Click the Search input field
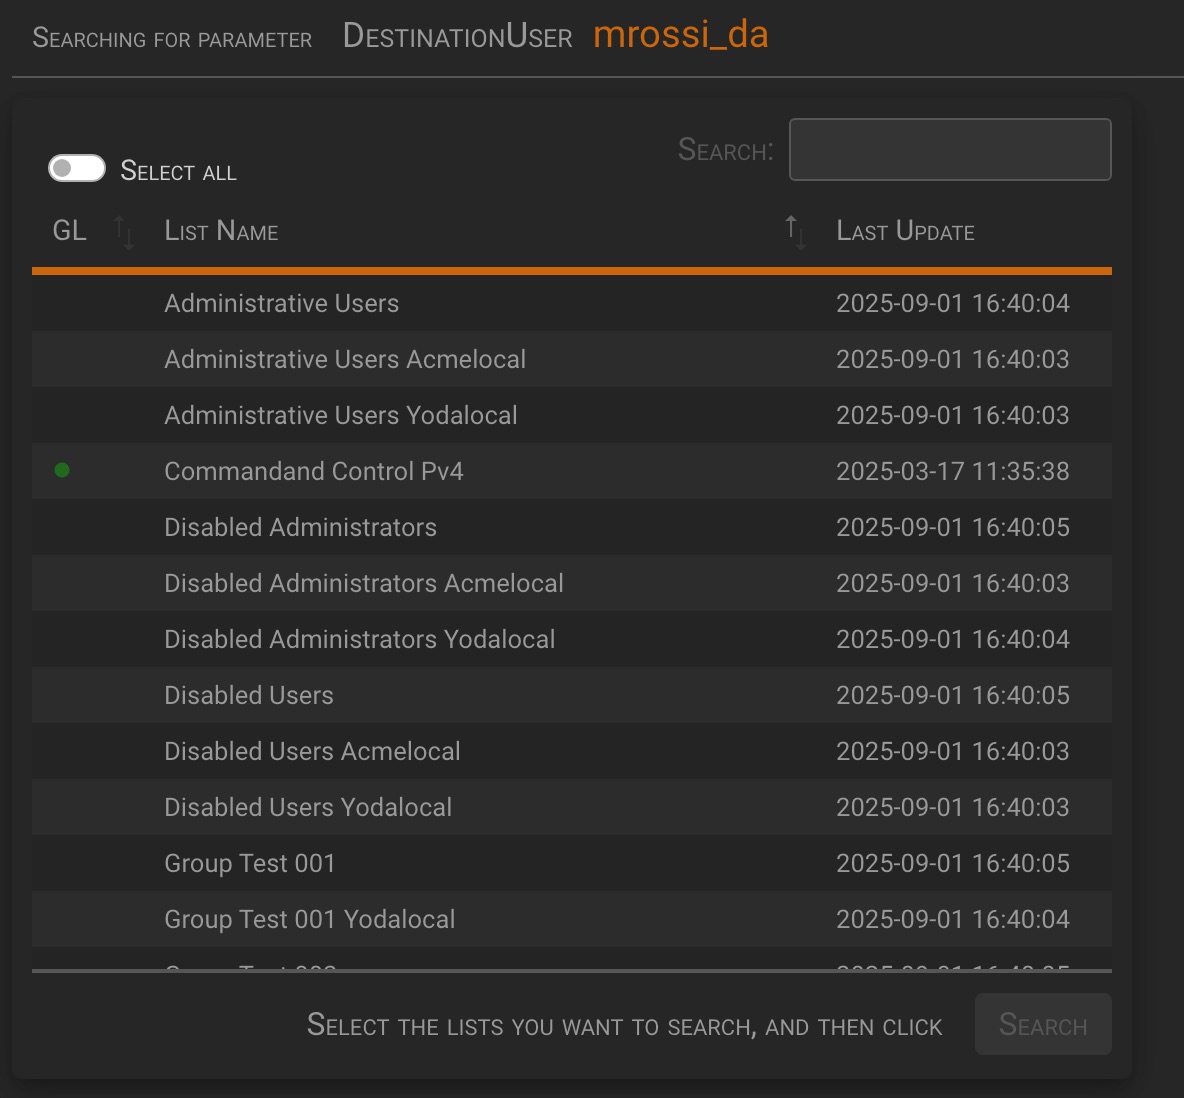The height and width of the screenshot is (1098, 1184). [x=949, y=150]
